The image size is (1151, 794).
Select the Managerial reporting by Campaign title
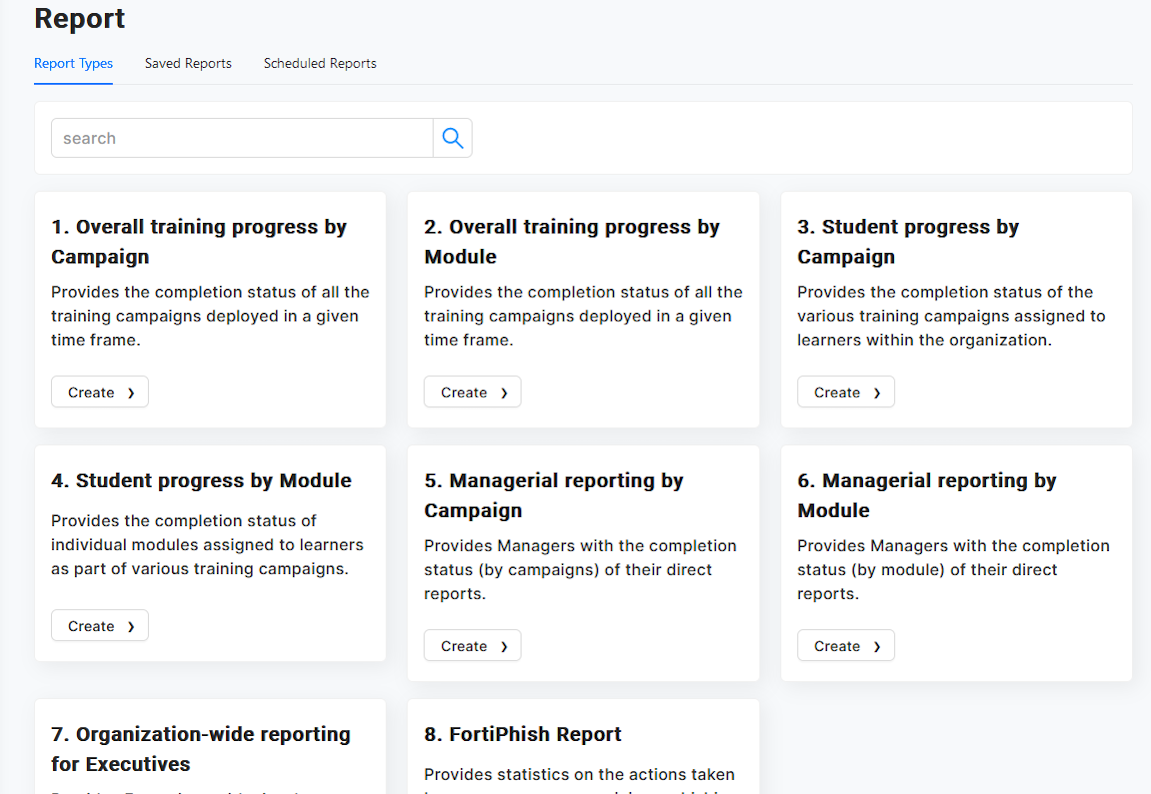(554, 495)
